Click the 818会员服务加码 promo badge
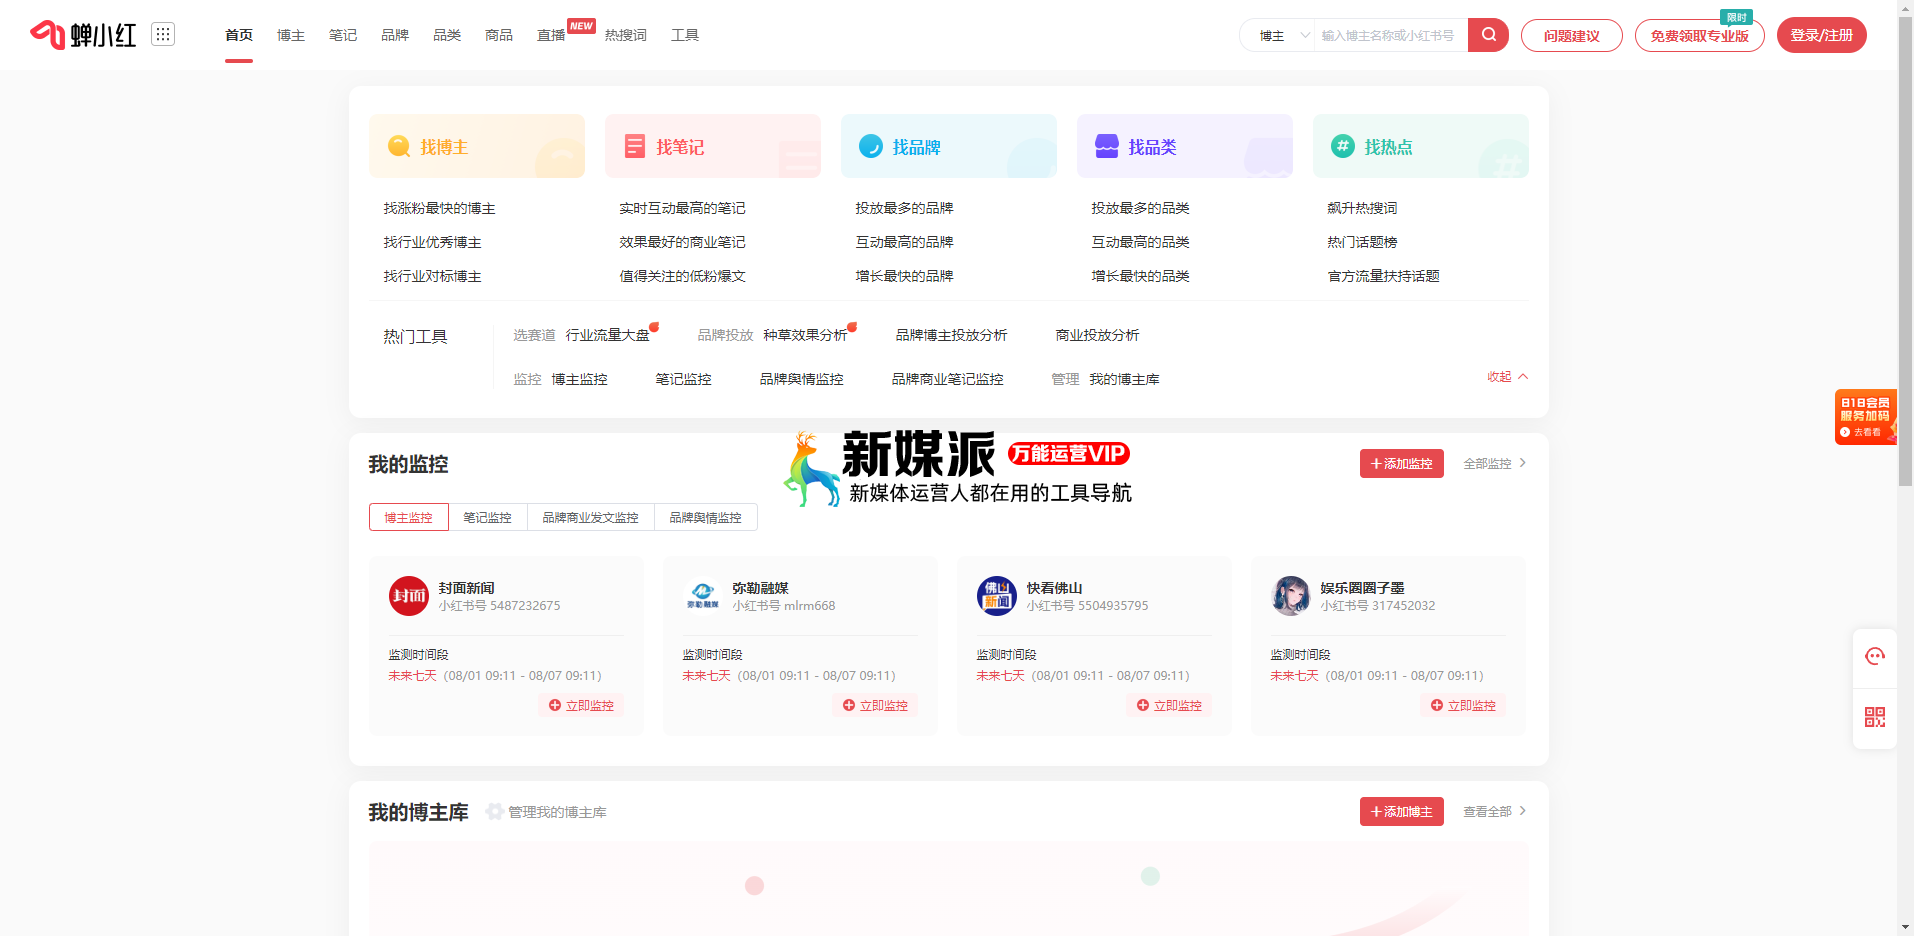The width and height of the screenshot is (1914, 936). coord(1865,416)
